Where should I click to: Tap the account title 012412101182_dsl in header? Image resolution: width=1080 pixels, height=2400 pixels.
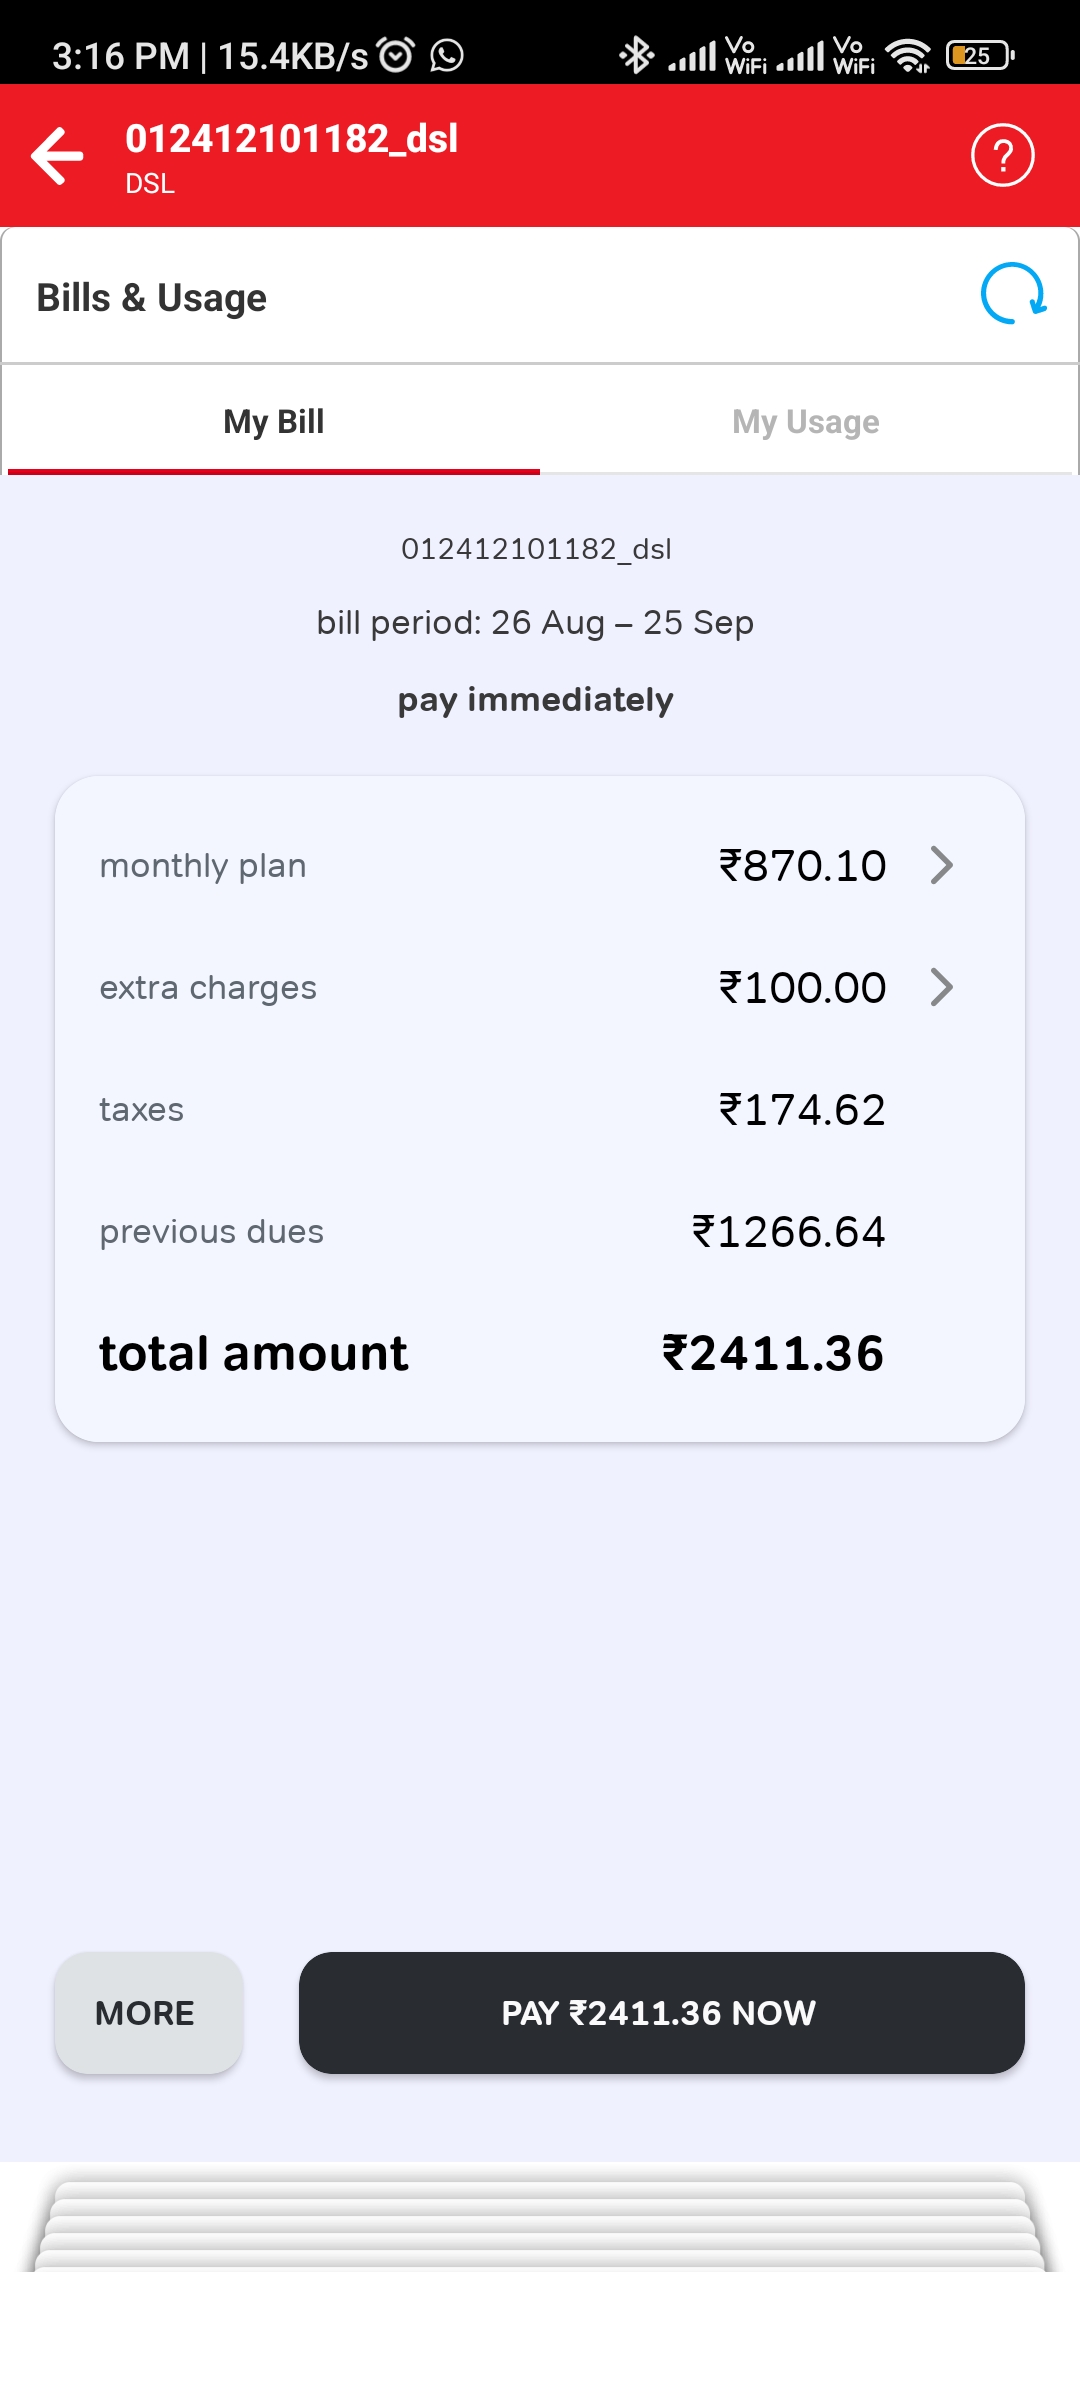[x=291, y=139]
